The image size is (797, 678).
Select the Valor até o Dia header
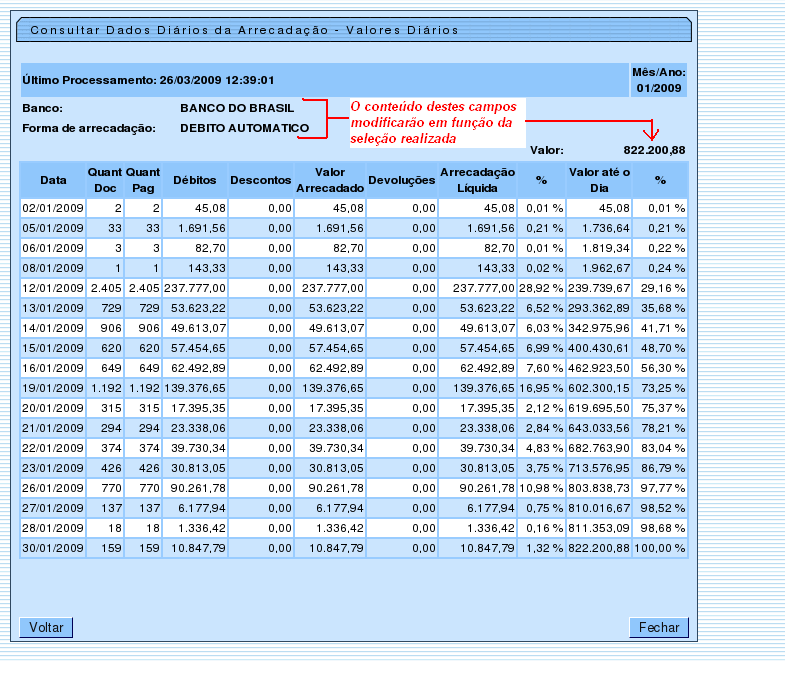click(599, 180)
